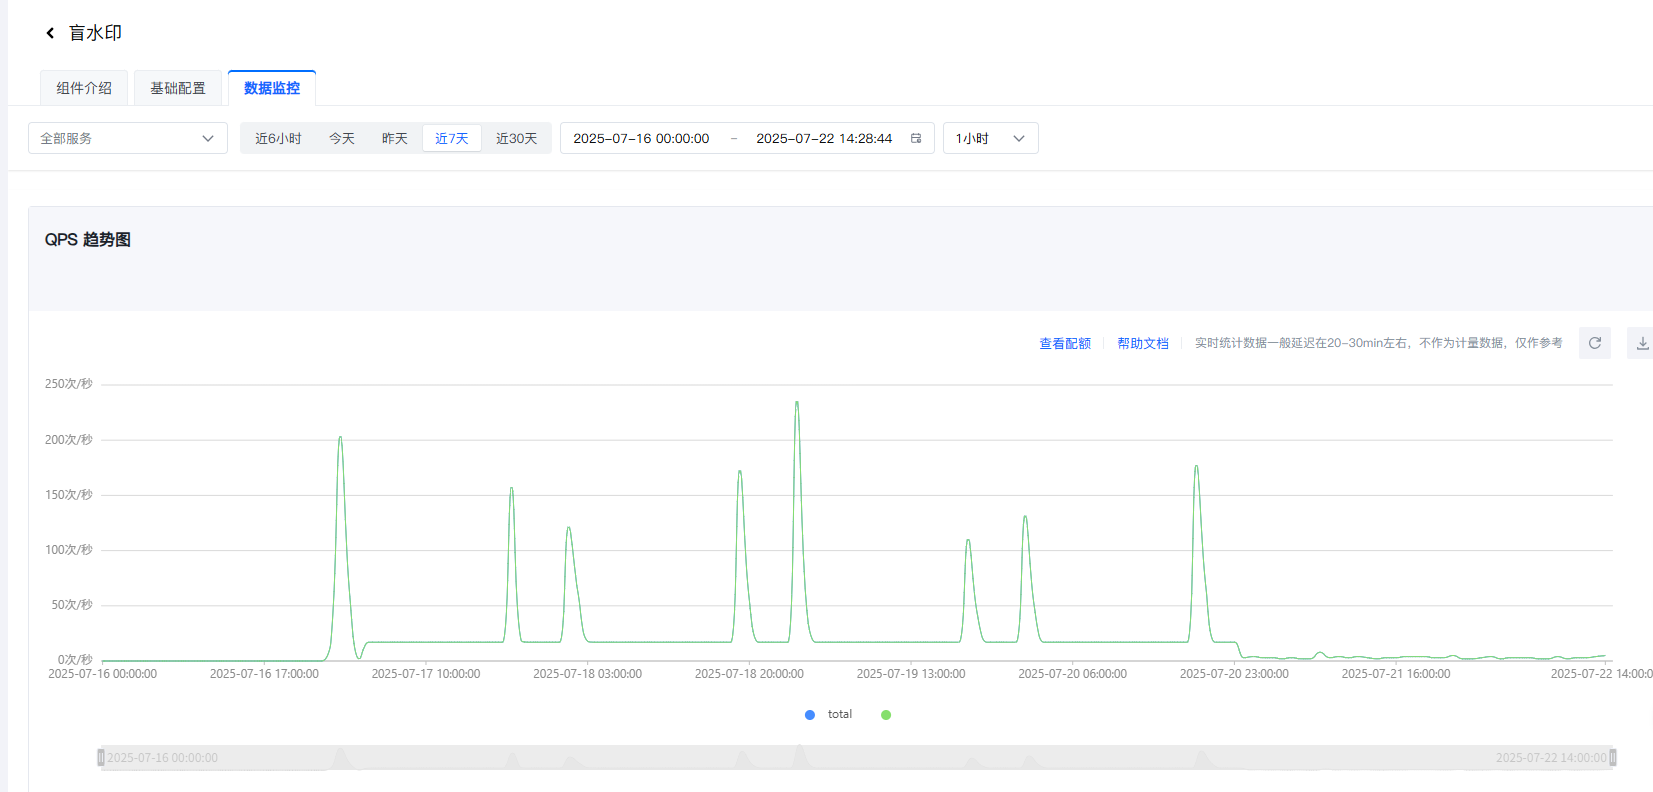This screenshot has width=1653, height=792.
Task: Expand the 全部服务 service dropdown
Action: (128, 138)
